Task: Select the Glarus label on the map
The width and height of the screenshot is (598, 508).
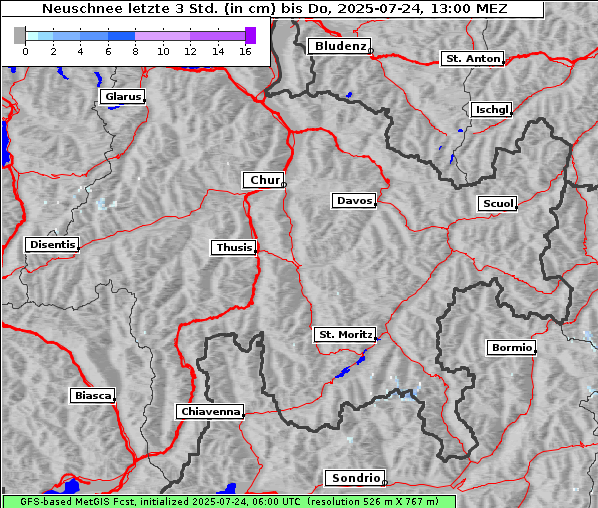Action: click(123, 96)
